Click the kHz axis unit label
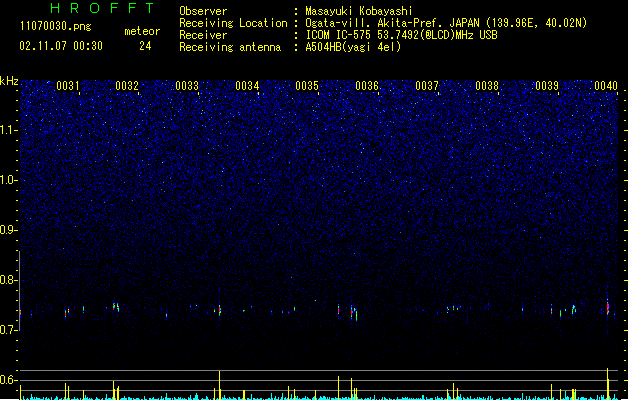Screen dimensions: 629x400 coord(9,81)
